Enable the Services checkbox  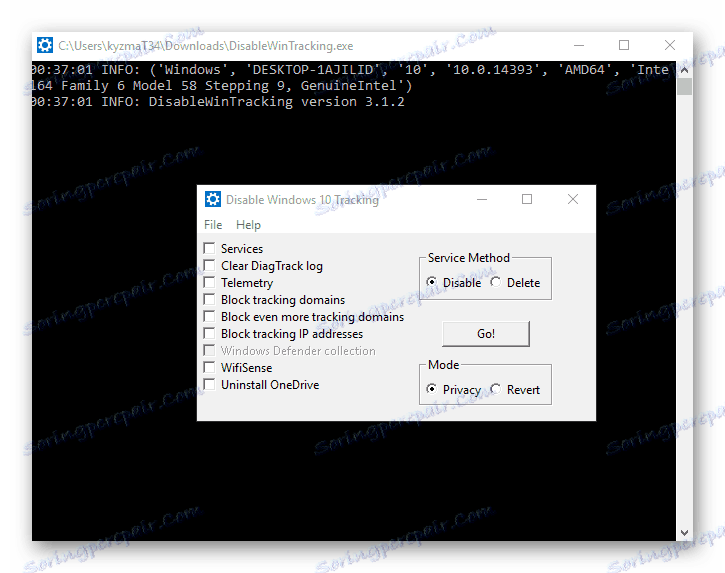point(209,248)
